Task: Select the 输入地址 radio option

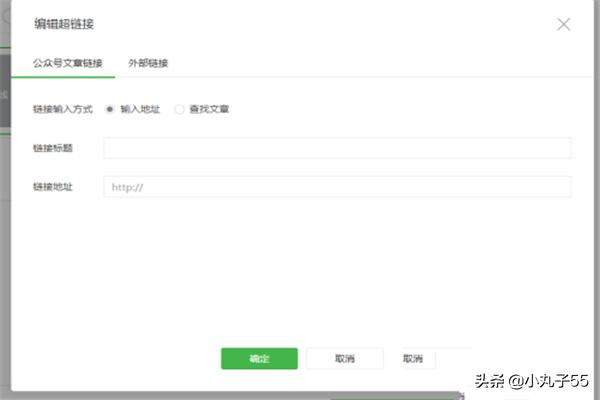Action: [109, 109]
